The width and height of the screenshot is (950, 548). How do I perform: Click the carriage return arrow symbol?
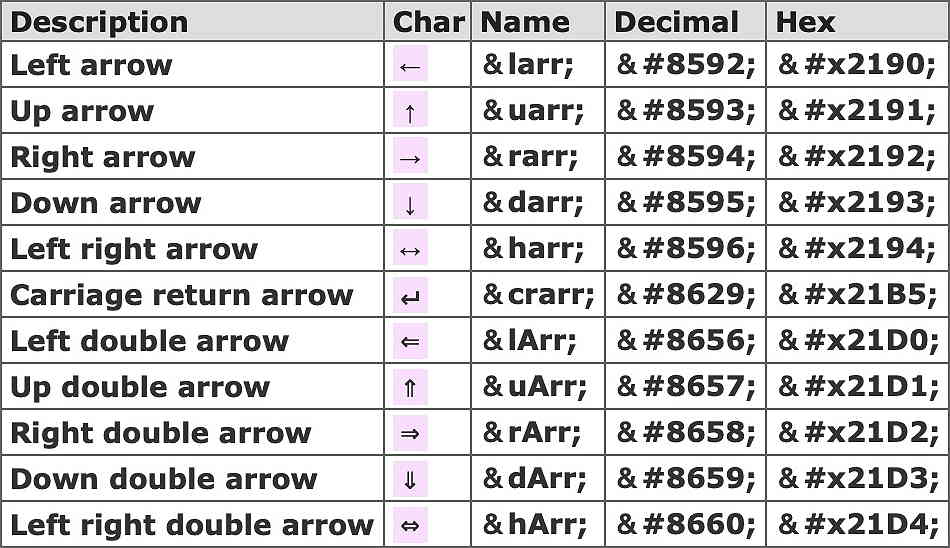(x=410, y=296)
